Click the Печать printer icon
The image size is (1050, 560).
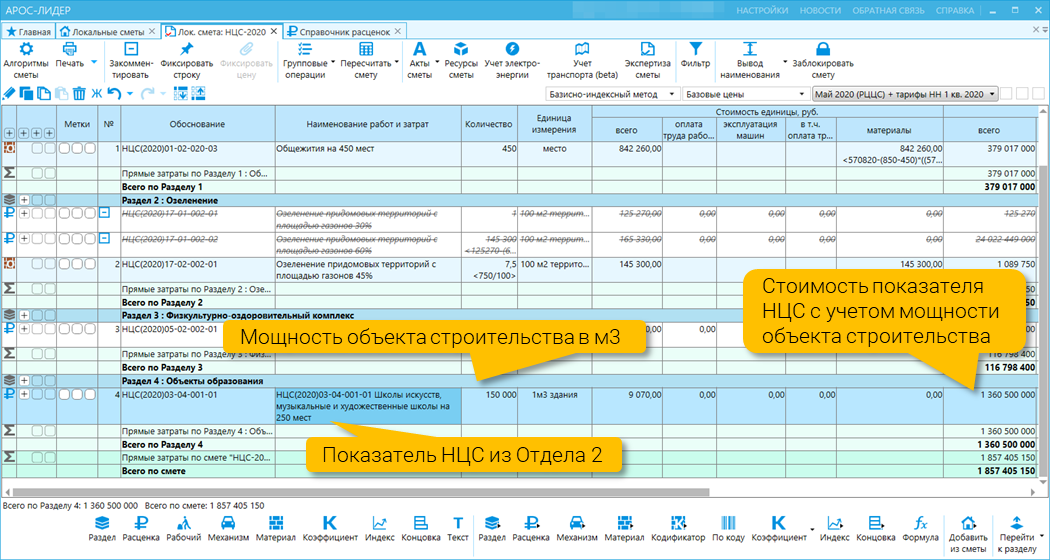pyautogui.click(x=70, y=49)
